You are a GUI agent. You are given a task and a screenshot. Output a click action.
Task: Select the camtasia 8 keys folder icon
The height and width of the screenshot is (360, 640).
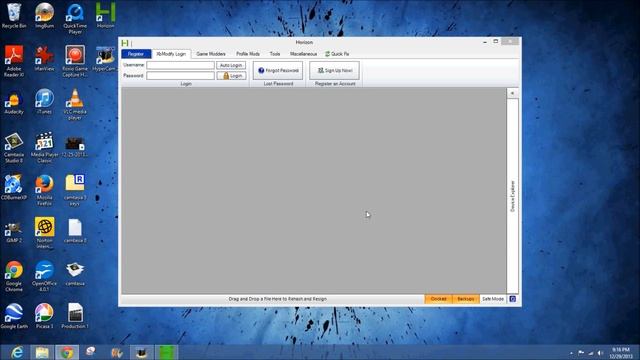tap(75, 190)
